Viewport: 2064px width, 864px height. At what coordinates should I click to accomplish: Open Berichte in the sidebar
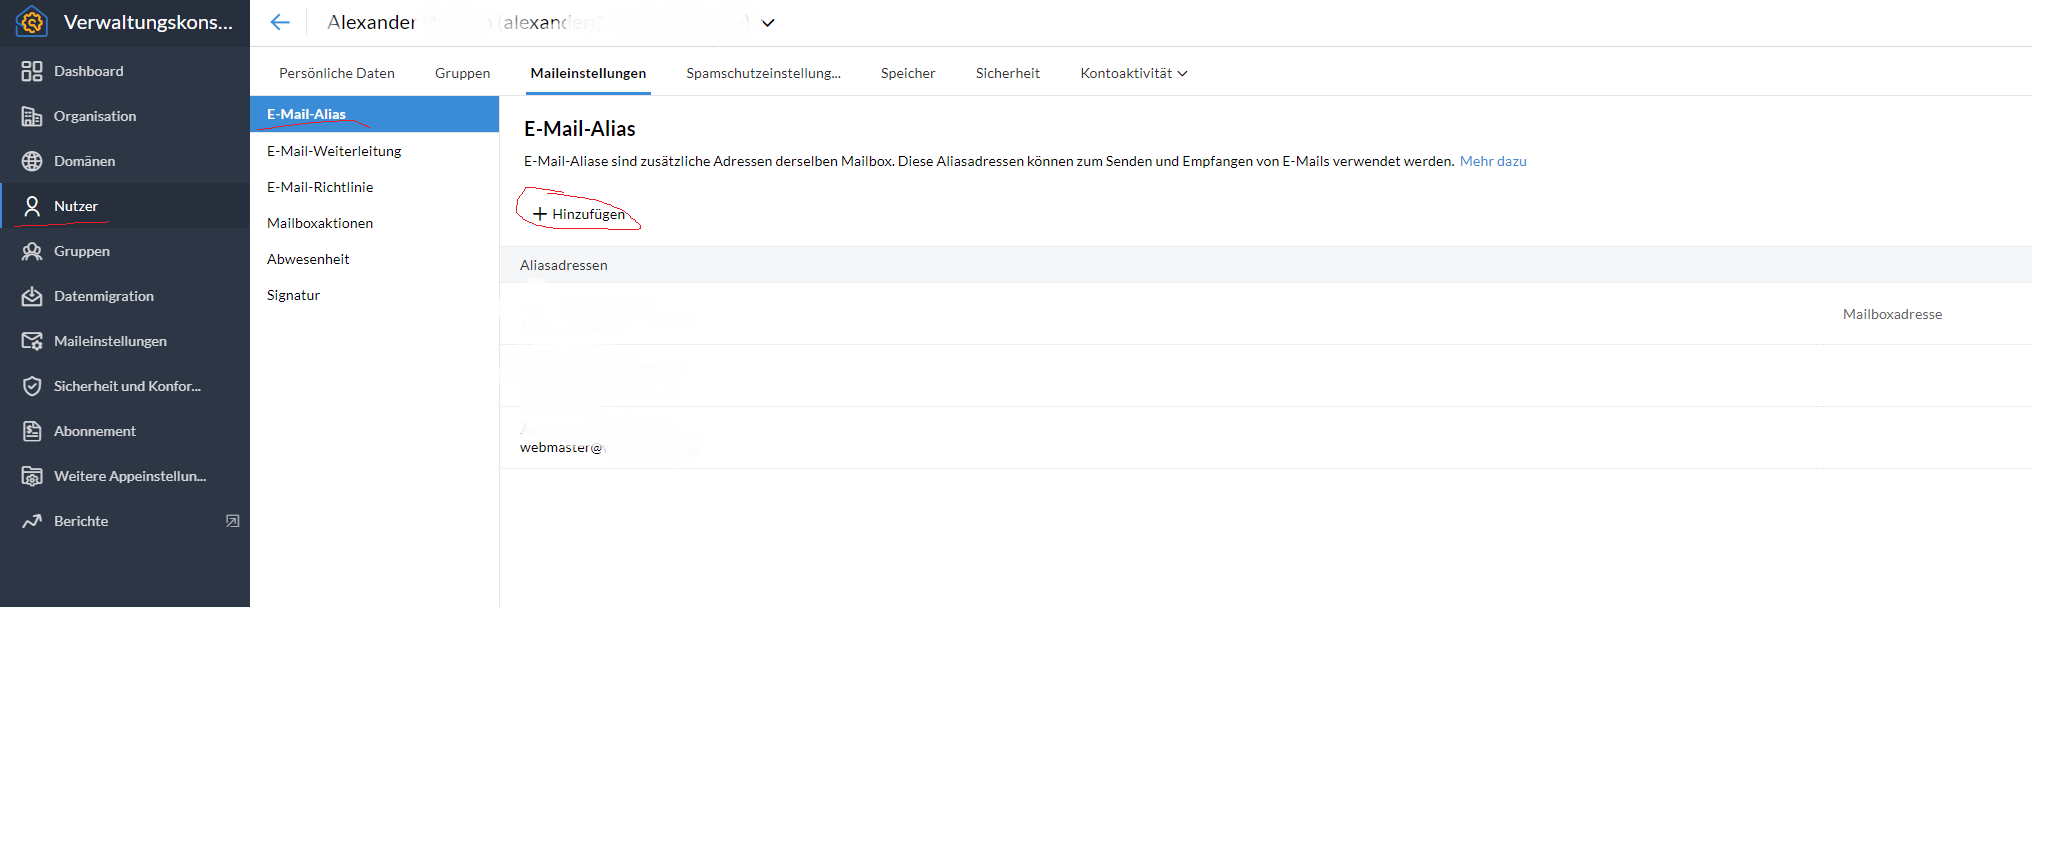point(125,521)
